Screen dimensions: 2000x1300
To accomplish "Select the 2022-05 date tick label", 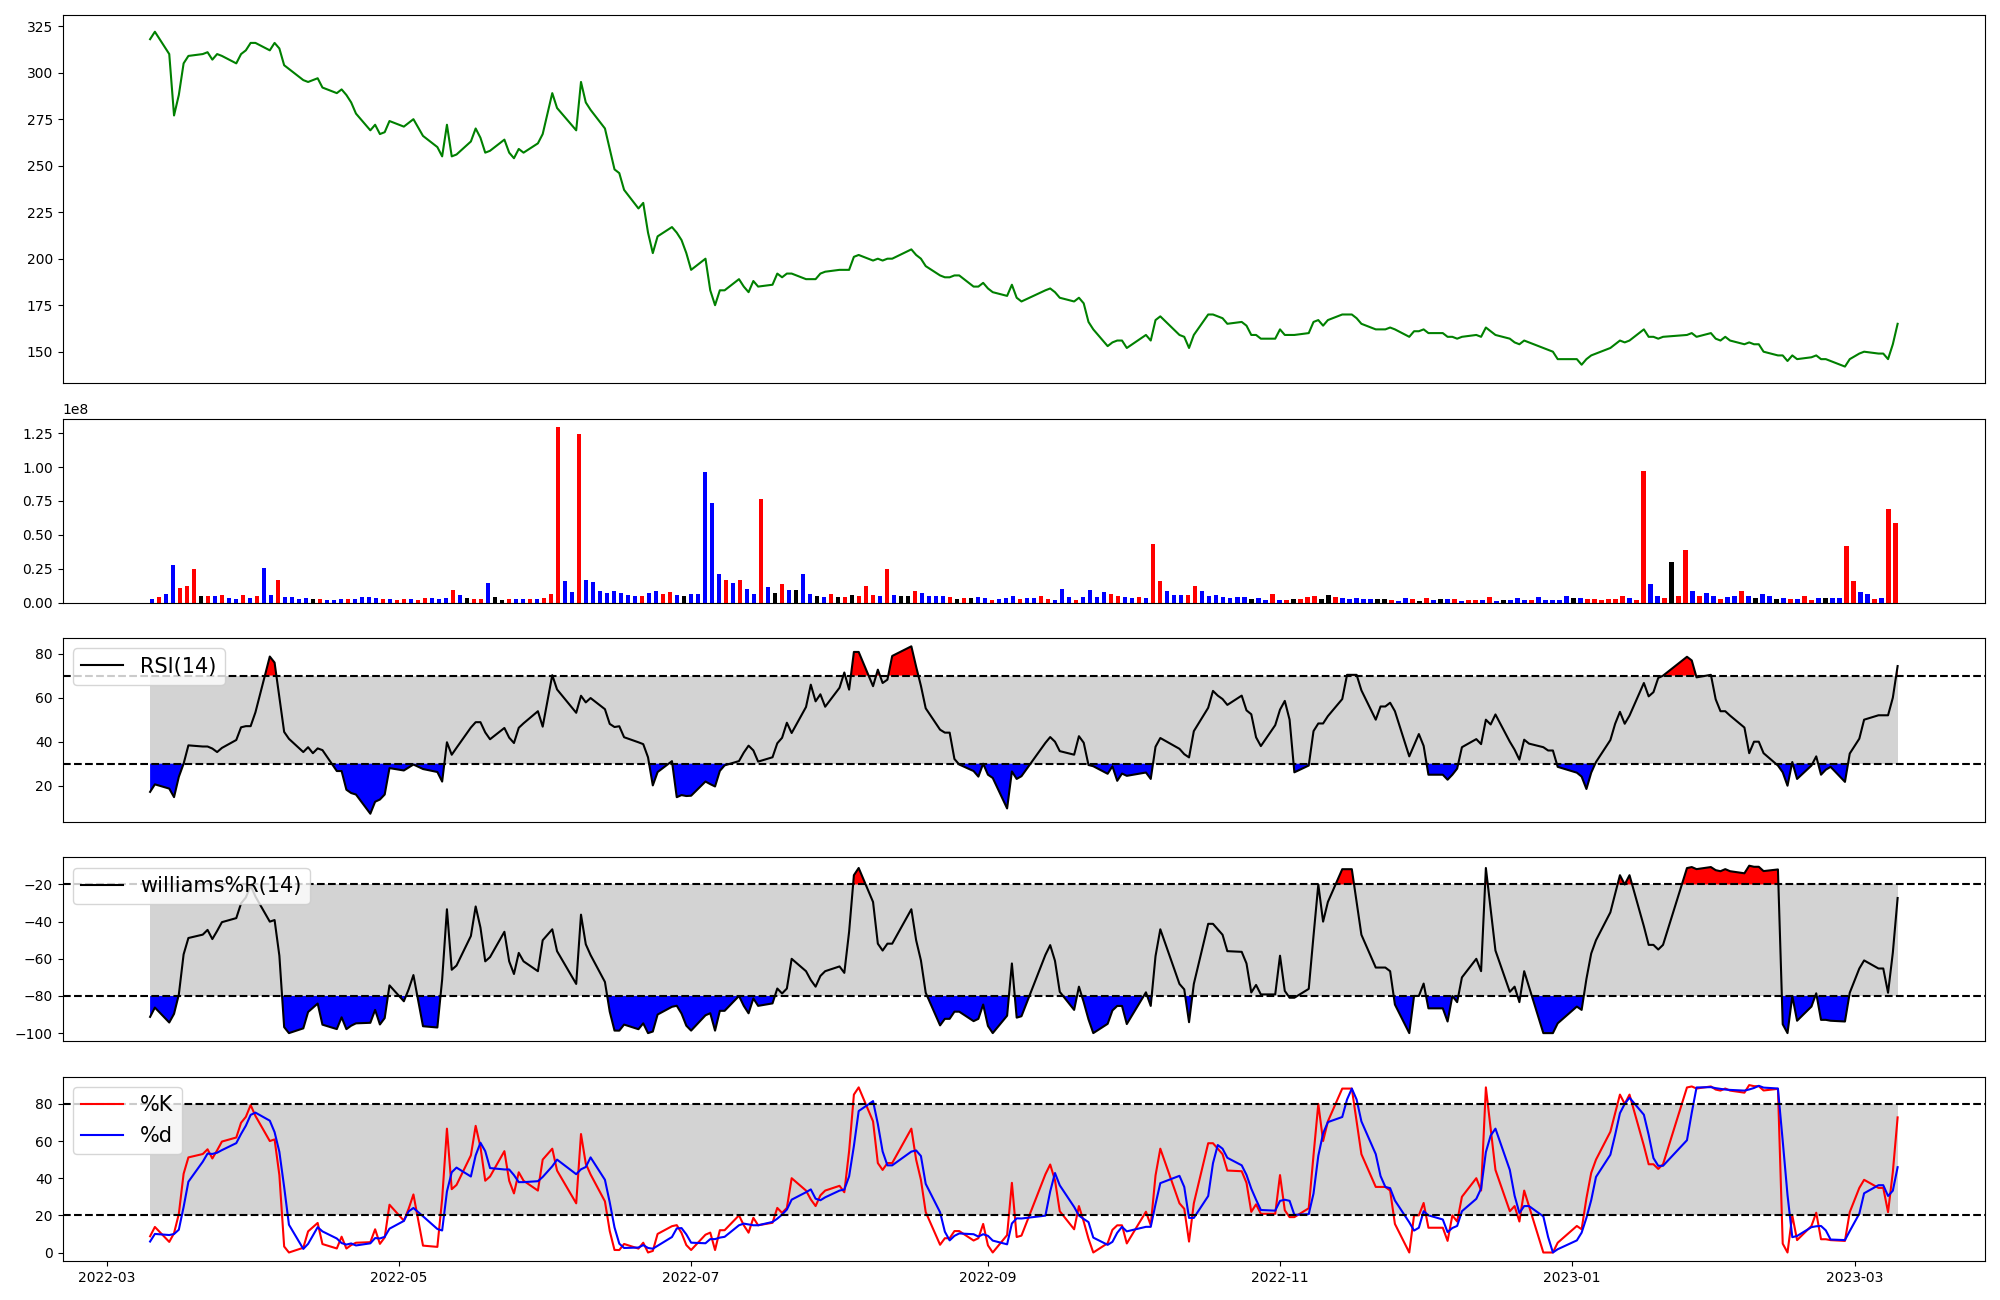I will point(399,1277).
